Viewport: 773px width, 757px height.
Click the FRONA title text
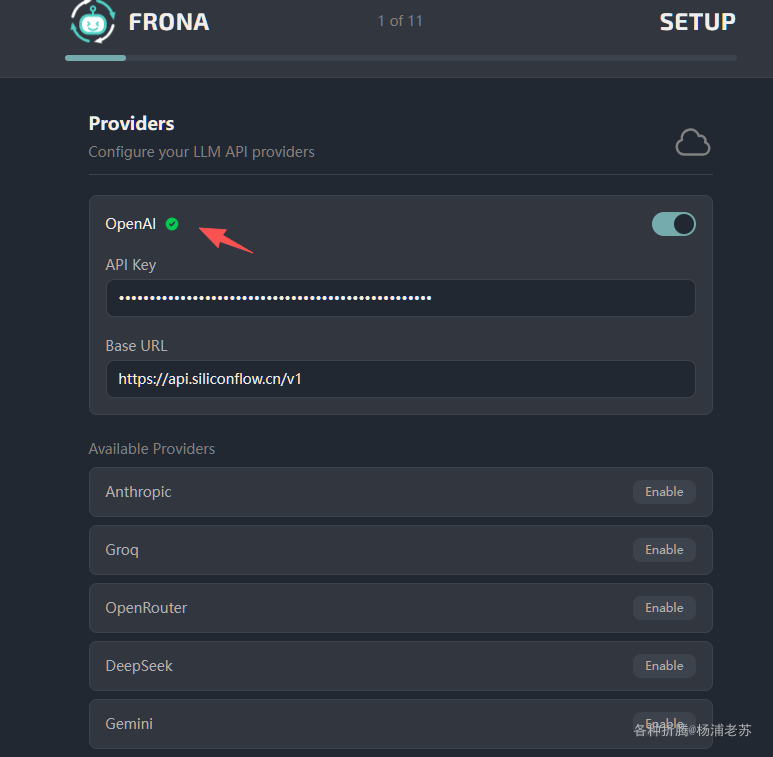tap(169, 22)
